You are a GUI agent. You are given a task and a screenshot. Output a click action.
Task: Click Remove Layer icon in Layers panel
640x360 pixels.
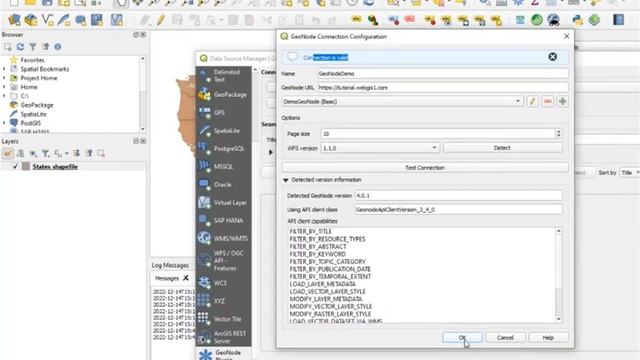[x=101, y=153]
